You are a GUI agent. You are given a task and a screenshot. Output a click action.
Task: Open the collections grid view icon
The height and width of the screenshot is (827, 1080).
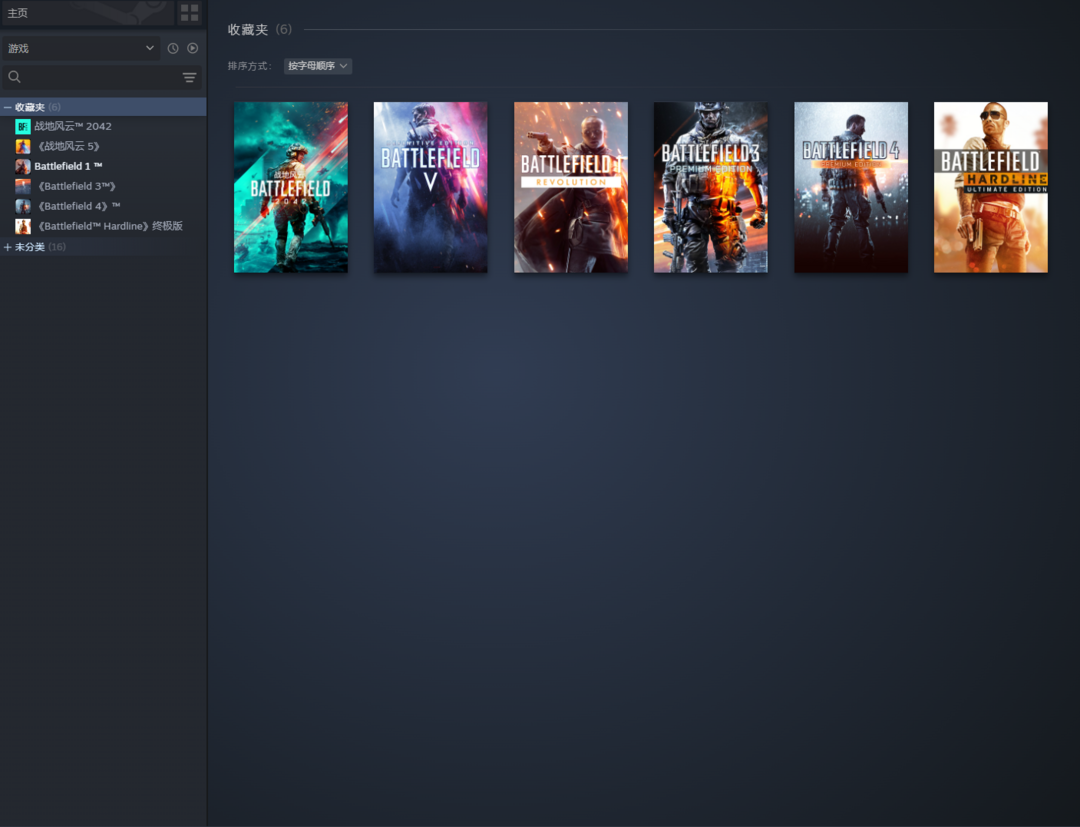189,13
